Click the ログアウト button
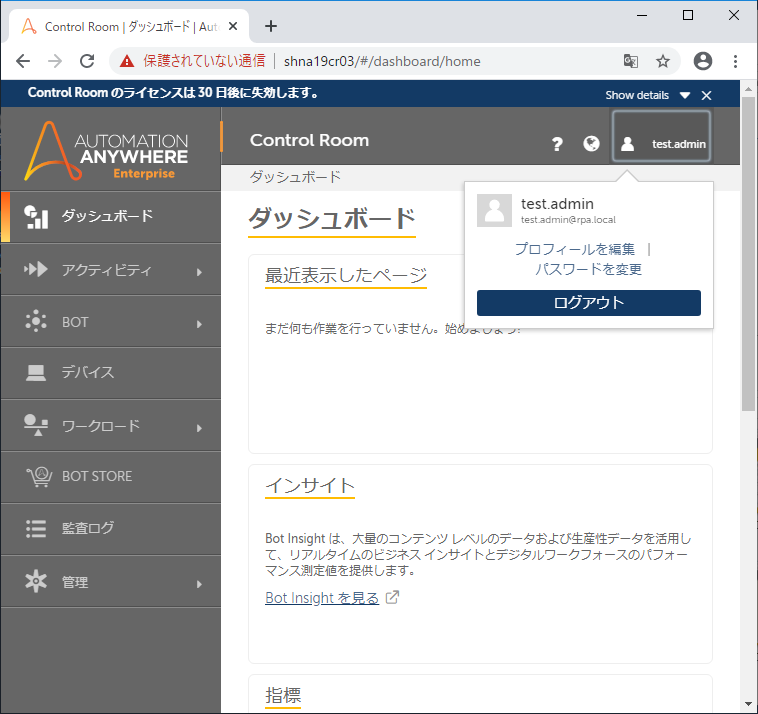This screenshot has height=714, width=758. pos(588,303)
